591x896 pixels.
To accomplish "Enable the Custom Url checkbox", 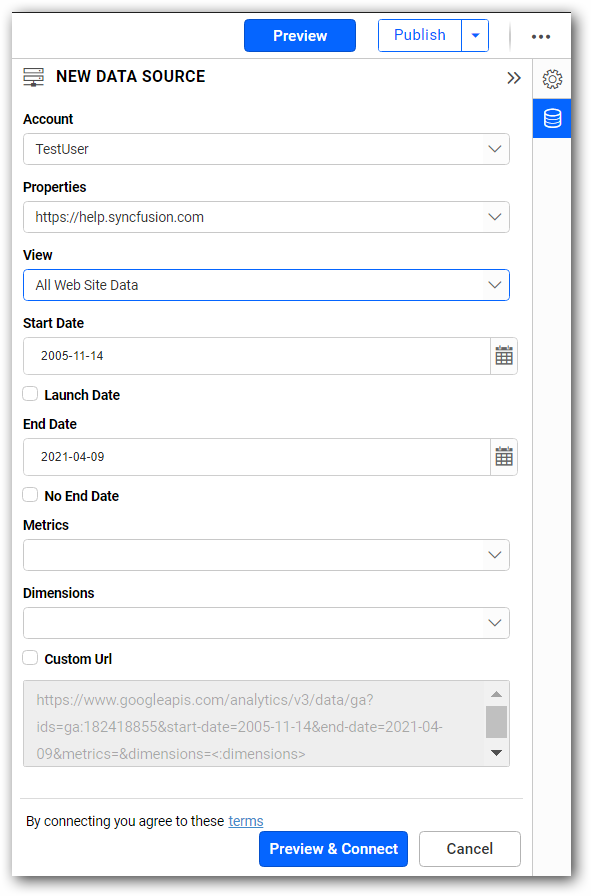I will tap(29, 658).
